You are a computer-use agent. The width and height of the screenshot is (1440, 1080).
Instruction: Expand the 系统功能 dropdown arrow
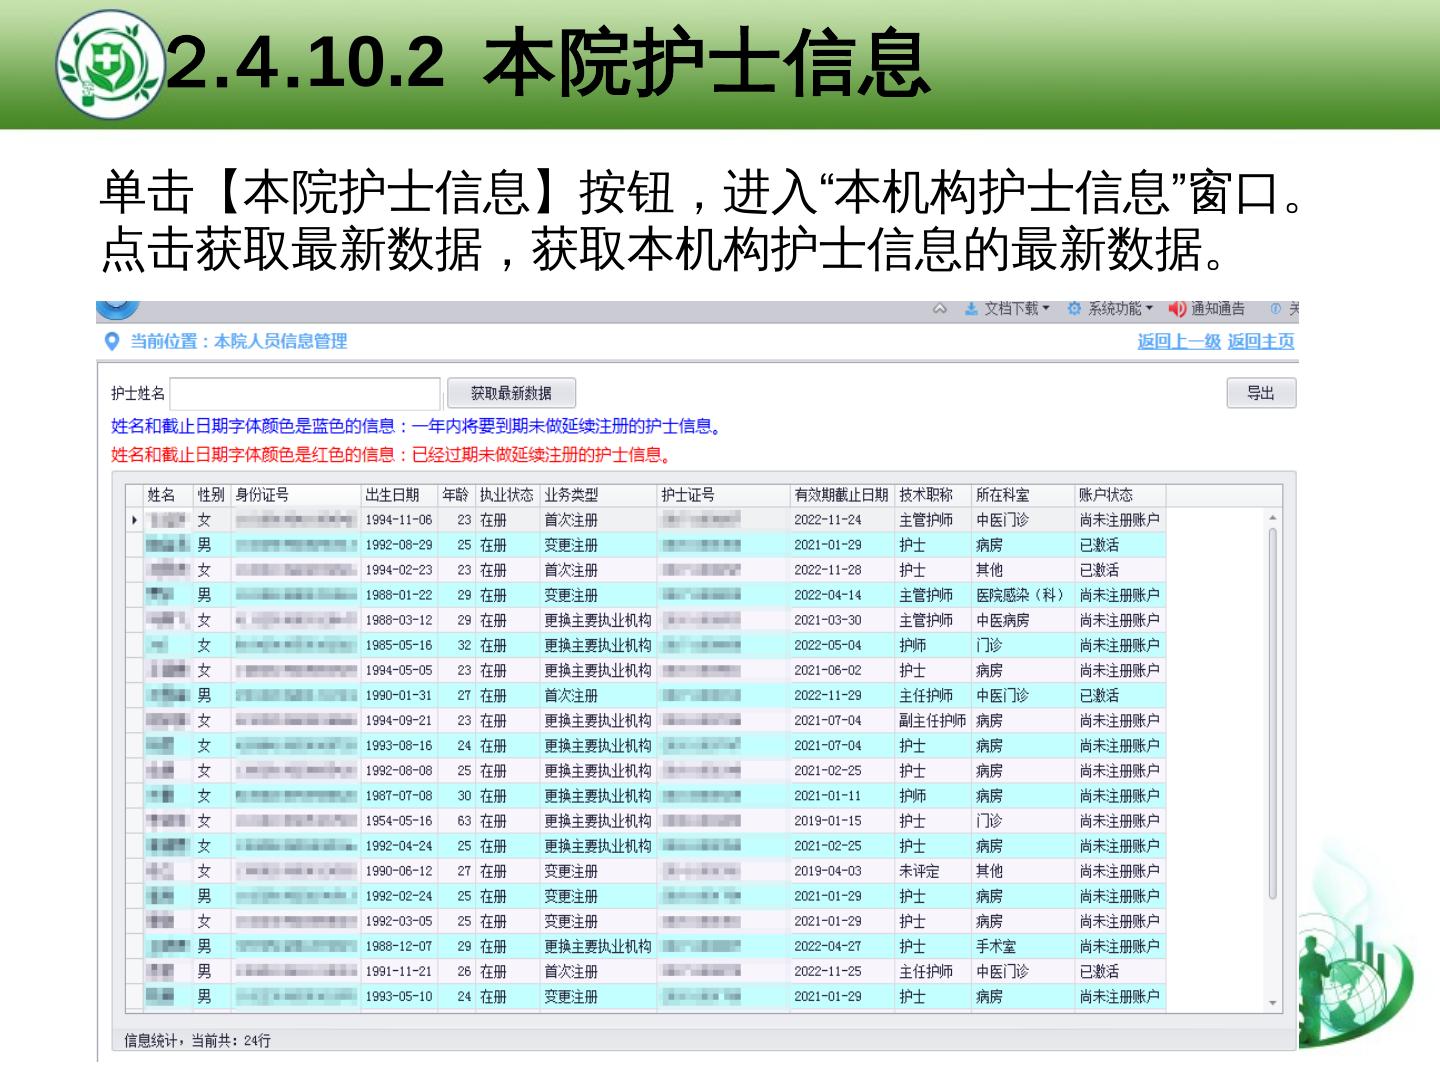[1149, 308]
